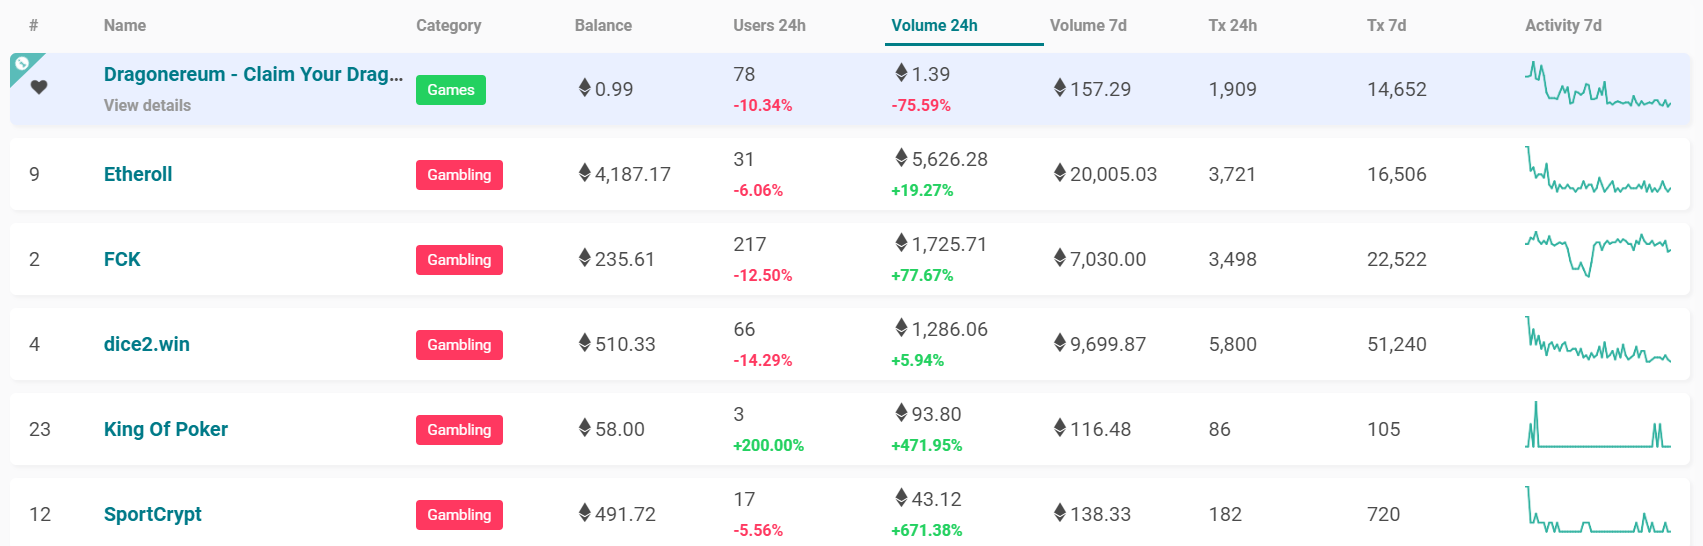Sort by Tx 24h column header
Image resolution: width=1703 pixels, height=546 pixels.
[x=1232, y=25]
